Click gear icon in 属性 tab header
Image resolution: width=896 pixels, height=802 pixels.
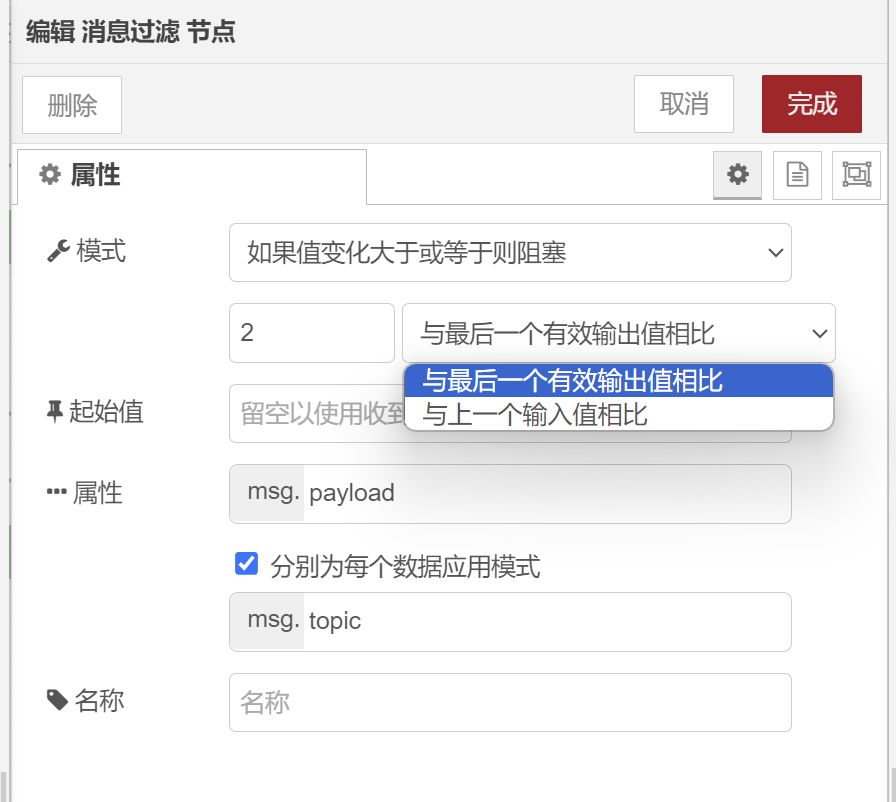click(50, 175)
